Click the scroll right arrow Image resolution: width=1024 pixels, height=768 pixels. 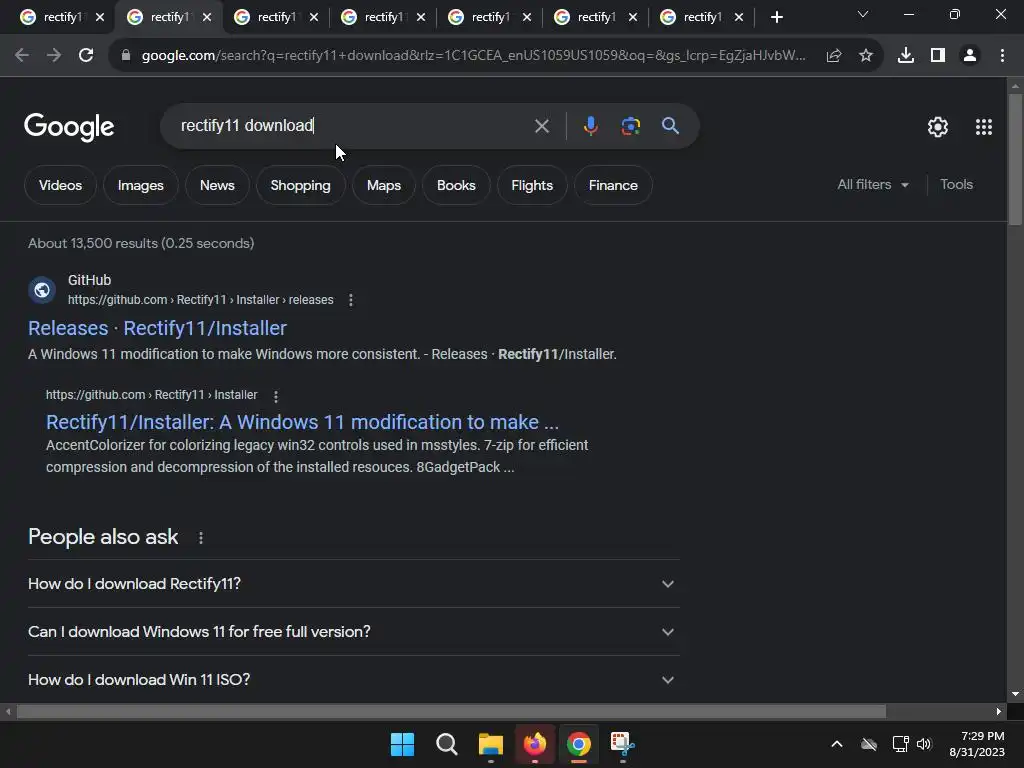click(x=999, y=711)
